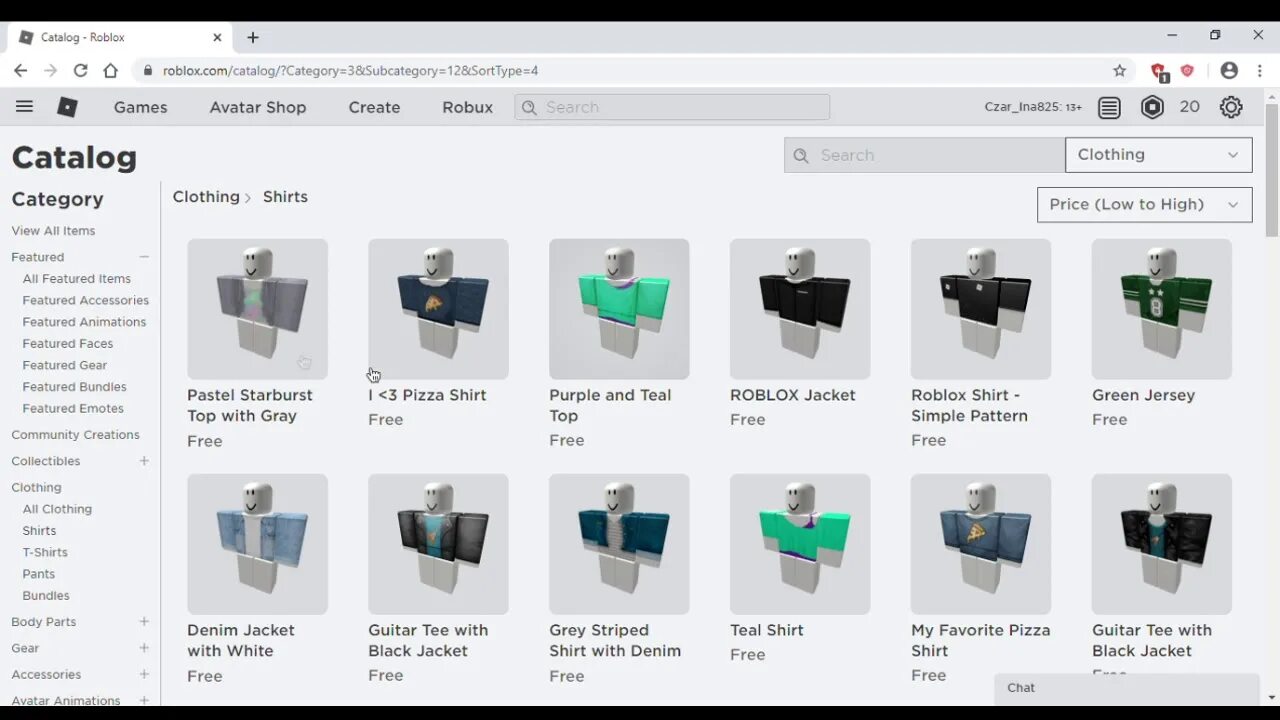This screenshot has height=720, width=1280.
Task: Open Green Jersey thumbnail
Action: click(1162, 309)
